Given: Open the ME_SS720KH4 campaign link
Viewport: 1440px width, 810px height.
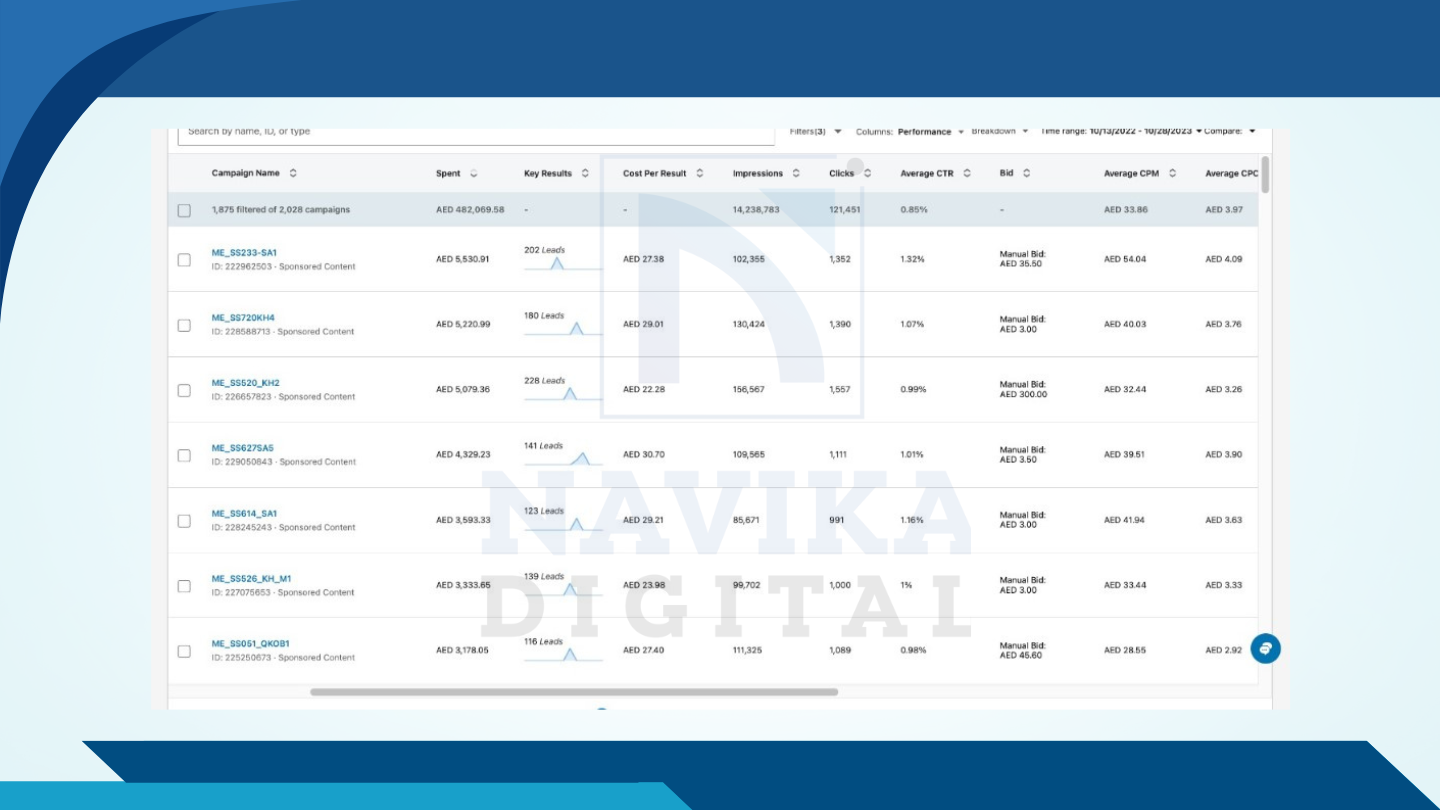Looking at the screenshot, I should tap(243, 318).
